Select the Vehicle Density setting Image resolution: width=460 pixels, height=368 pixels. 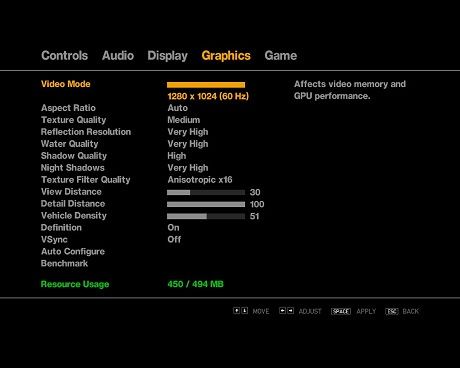pos(74,216)
